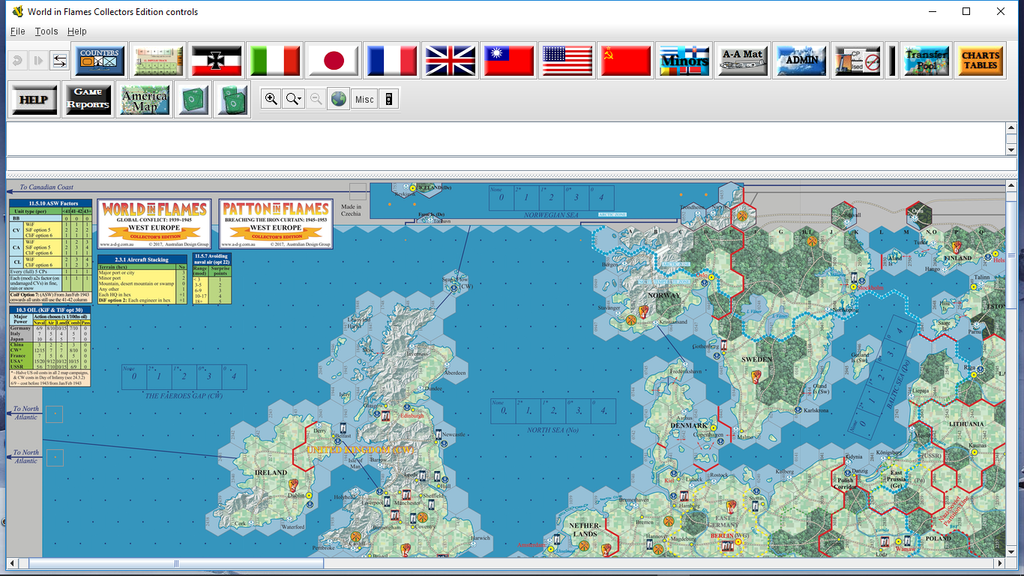
Task: Click the North Sea box labeled 0
Action: 503,411
